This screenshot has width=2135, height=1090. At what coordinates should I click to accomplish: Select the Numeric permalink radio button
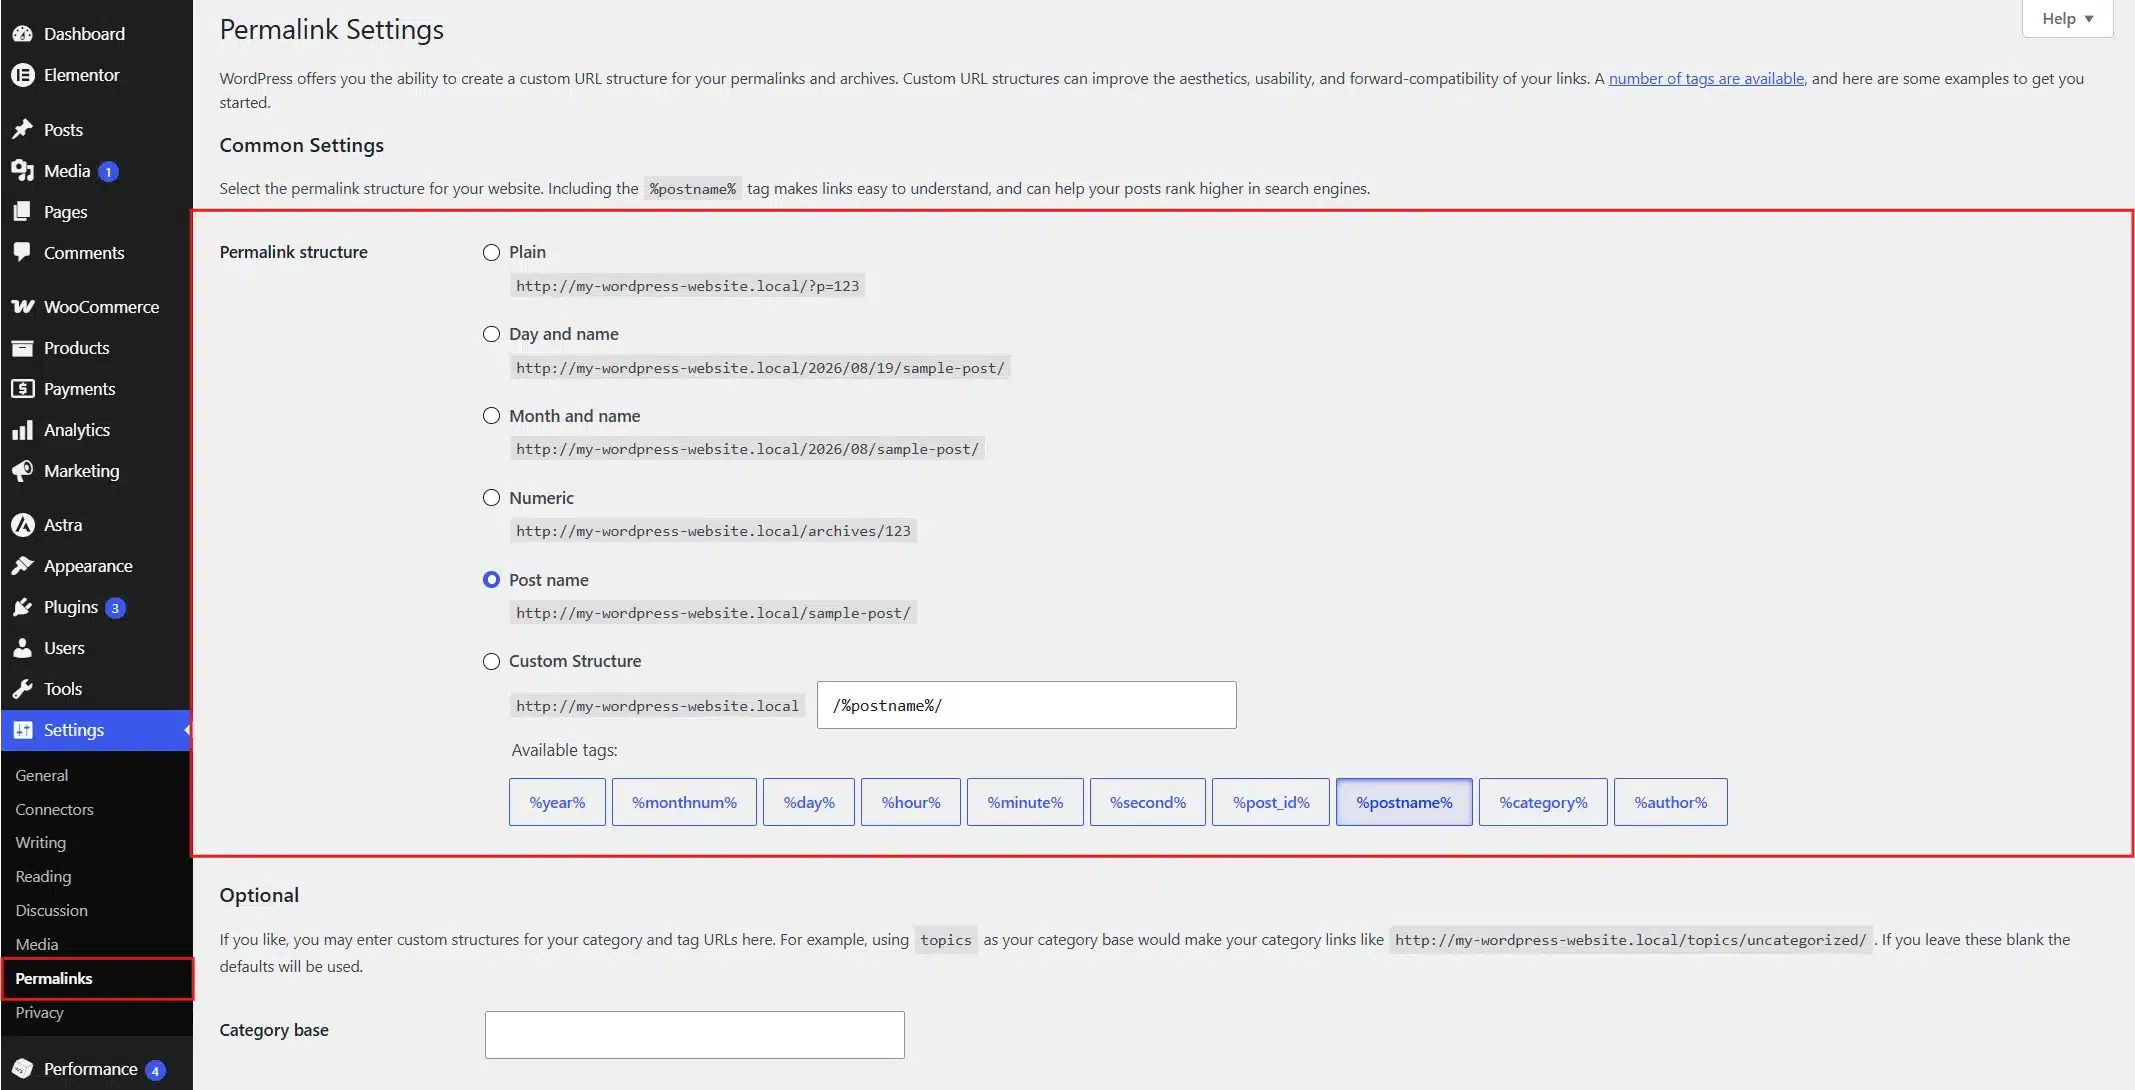[x=491, y=498]
